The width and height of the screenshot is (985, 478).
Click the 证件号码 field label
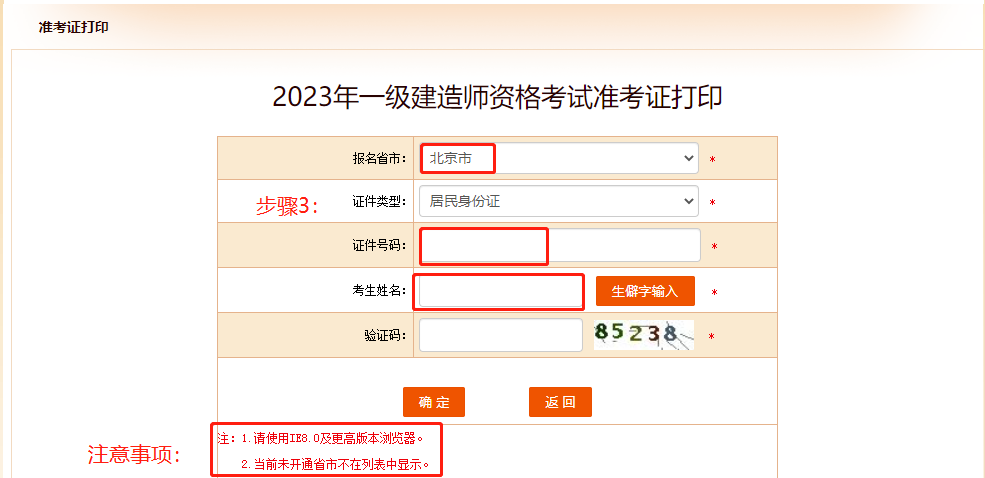coord(379,246)
